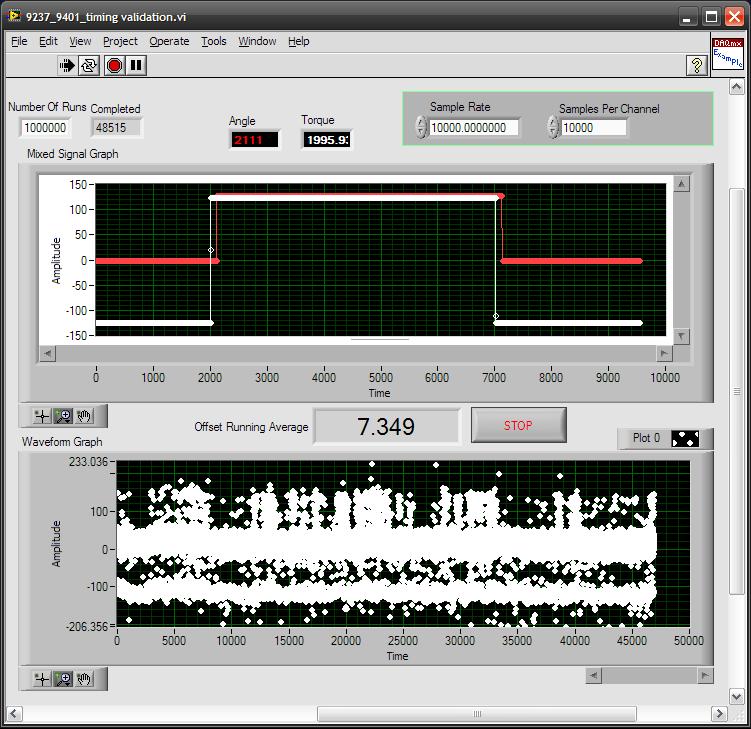Click the DAQmx Example VI icon
The image size is (751, 729).
(728, 54)
